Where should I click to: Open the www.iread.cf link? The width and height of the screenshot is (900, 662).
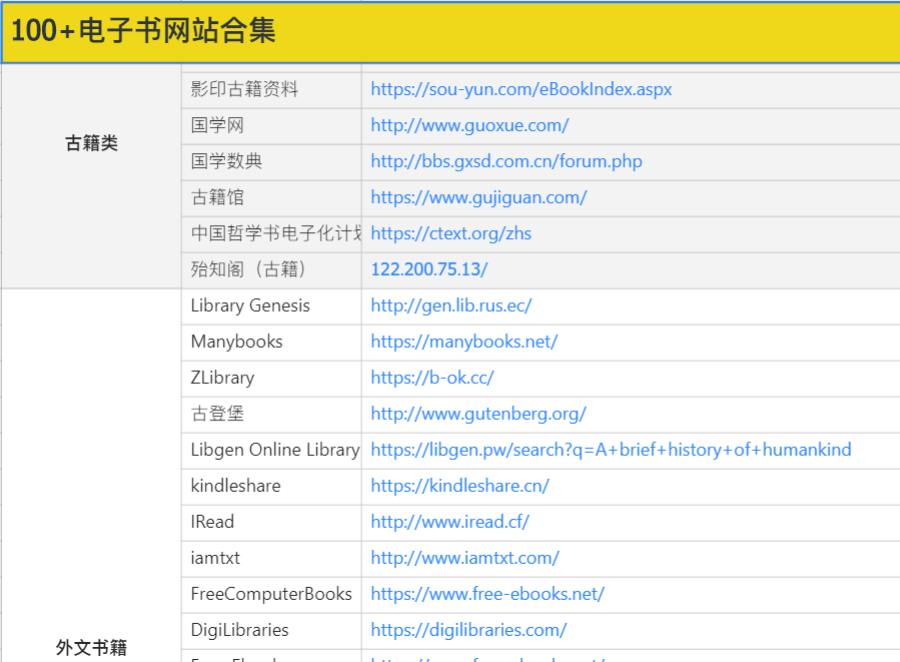[x=450, y=522]
